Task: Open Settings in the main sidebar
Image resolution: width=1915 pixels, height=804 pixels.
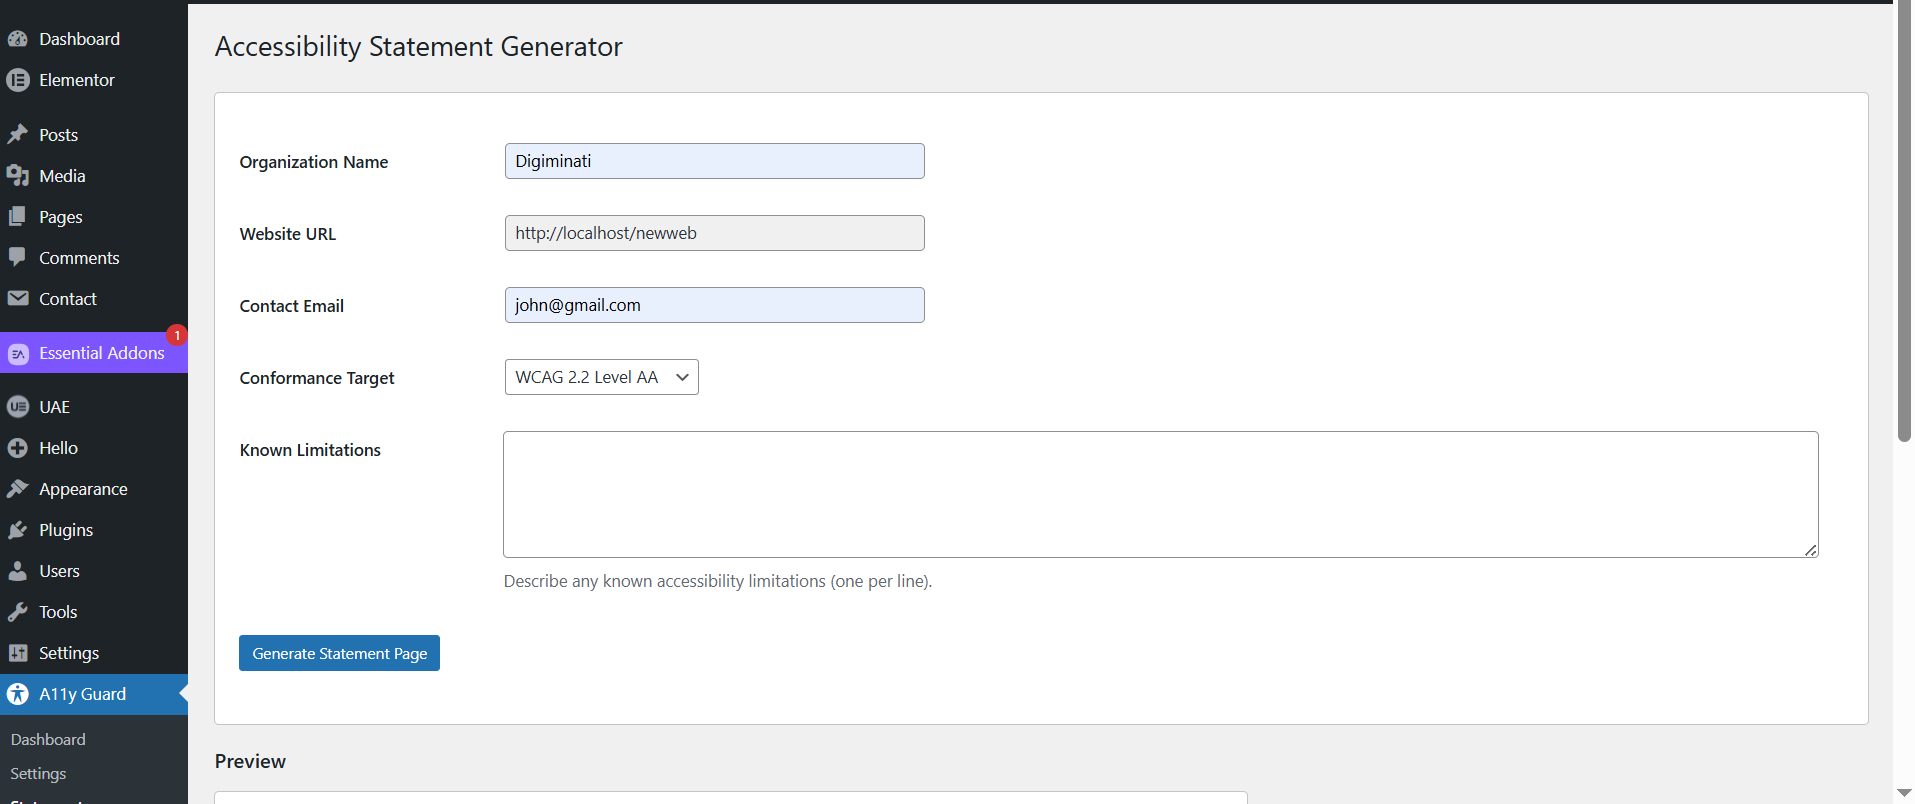Action: click(x=68, y=653)
